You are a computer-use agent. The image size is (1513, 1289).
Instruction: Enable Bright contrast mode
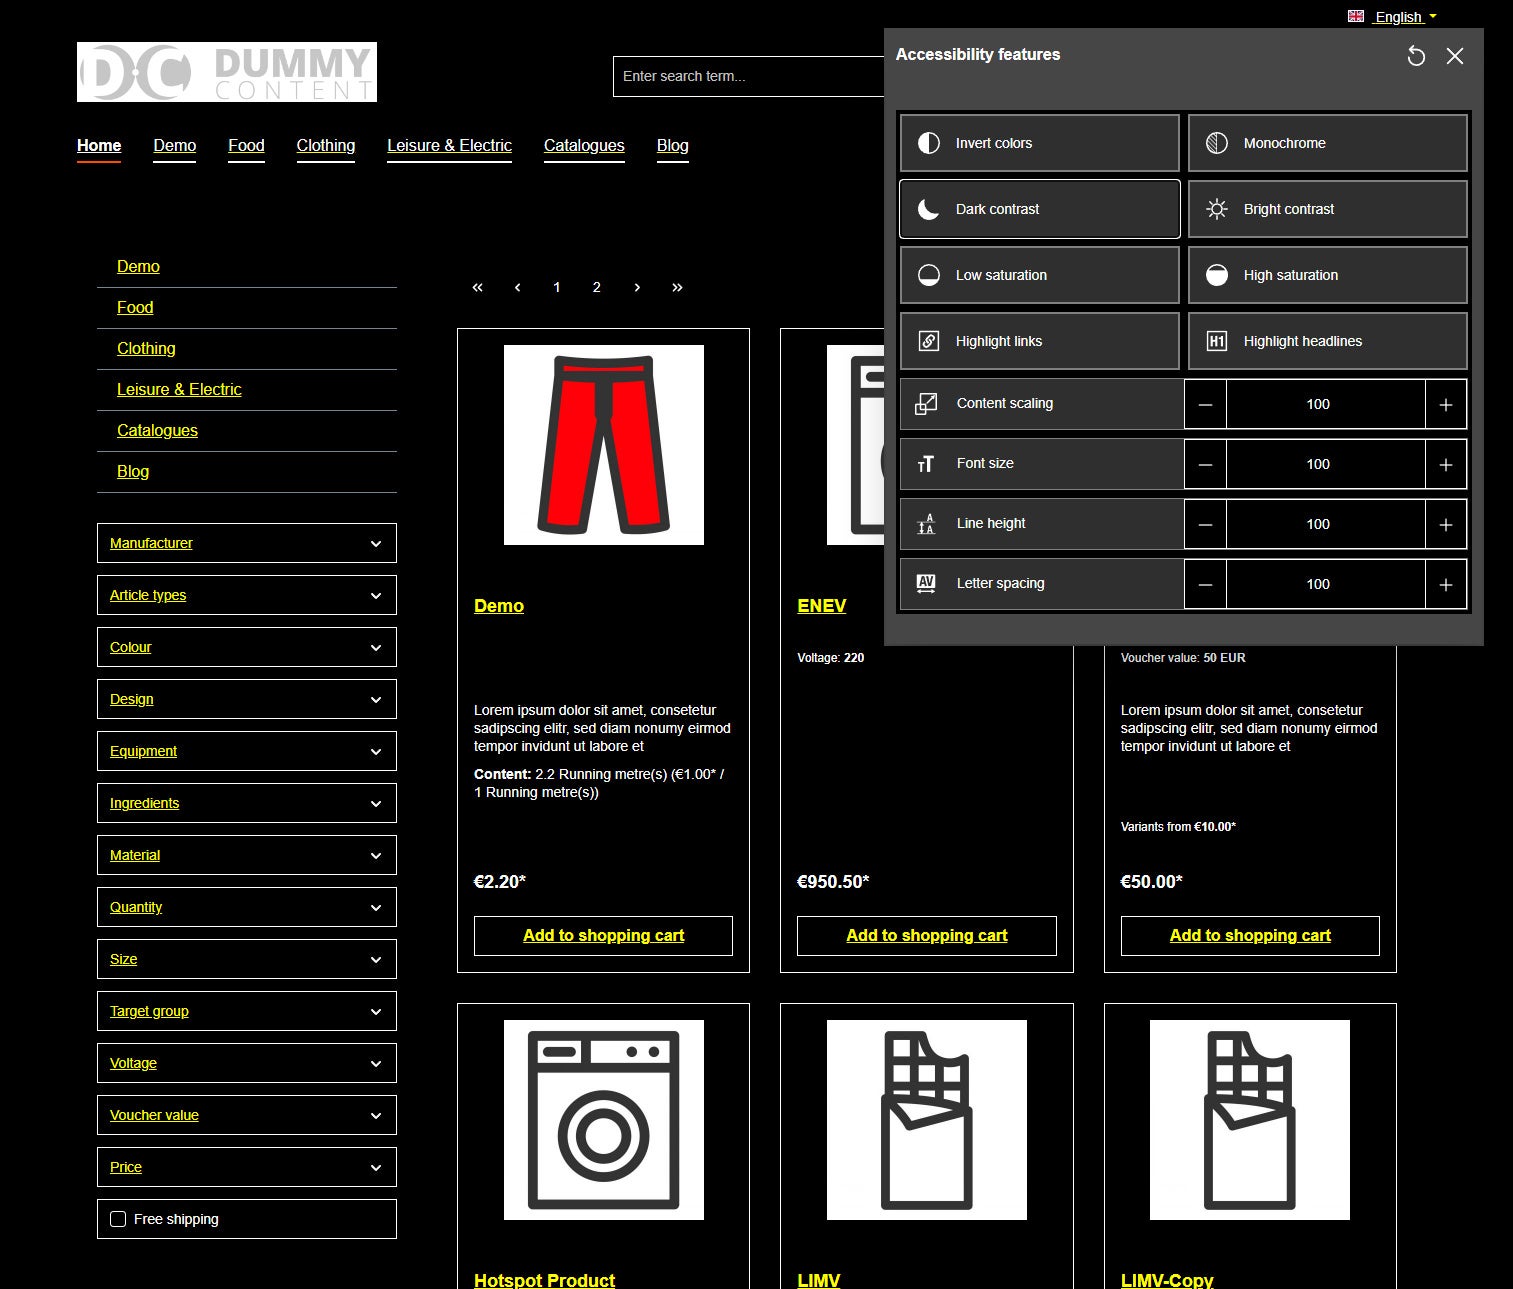(x=1328, y=209)
